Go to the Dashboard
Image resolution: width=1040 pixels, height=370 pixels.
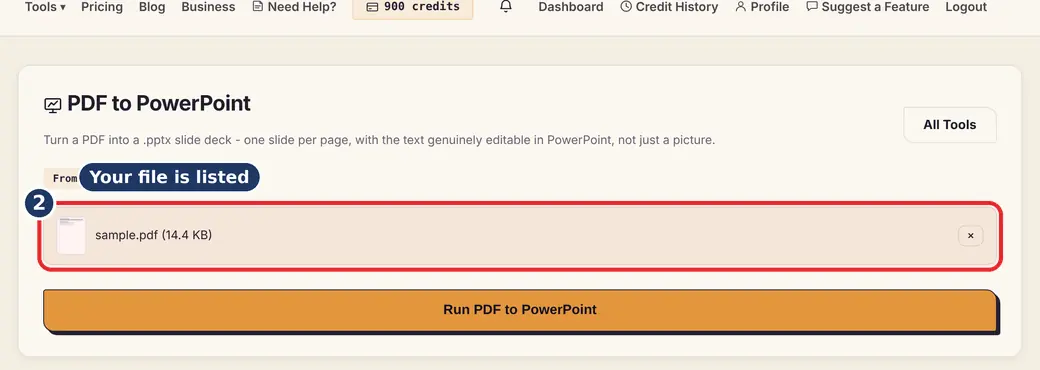[x=571, y=7]
